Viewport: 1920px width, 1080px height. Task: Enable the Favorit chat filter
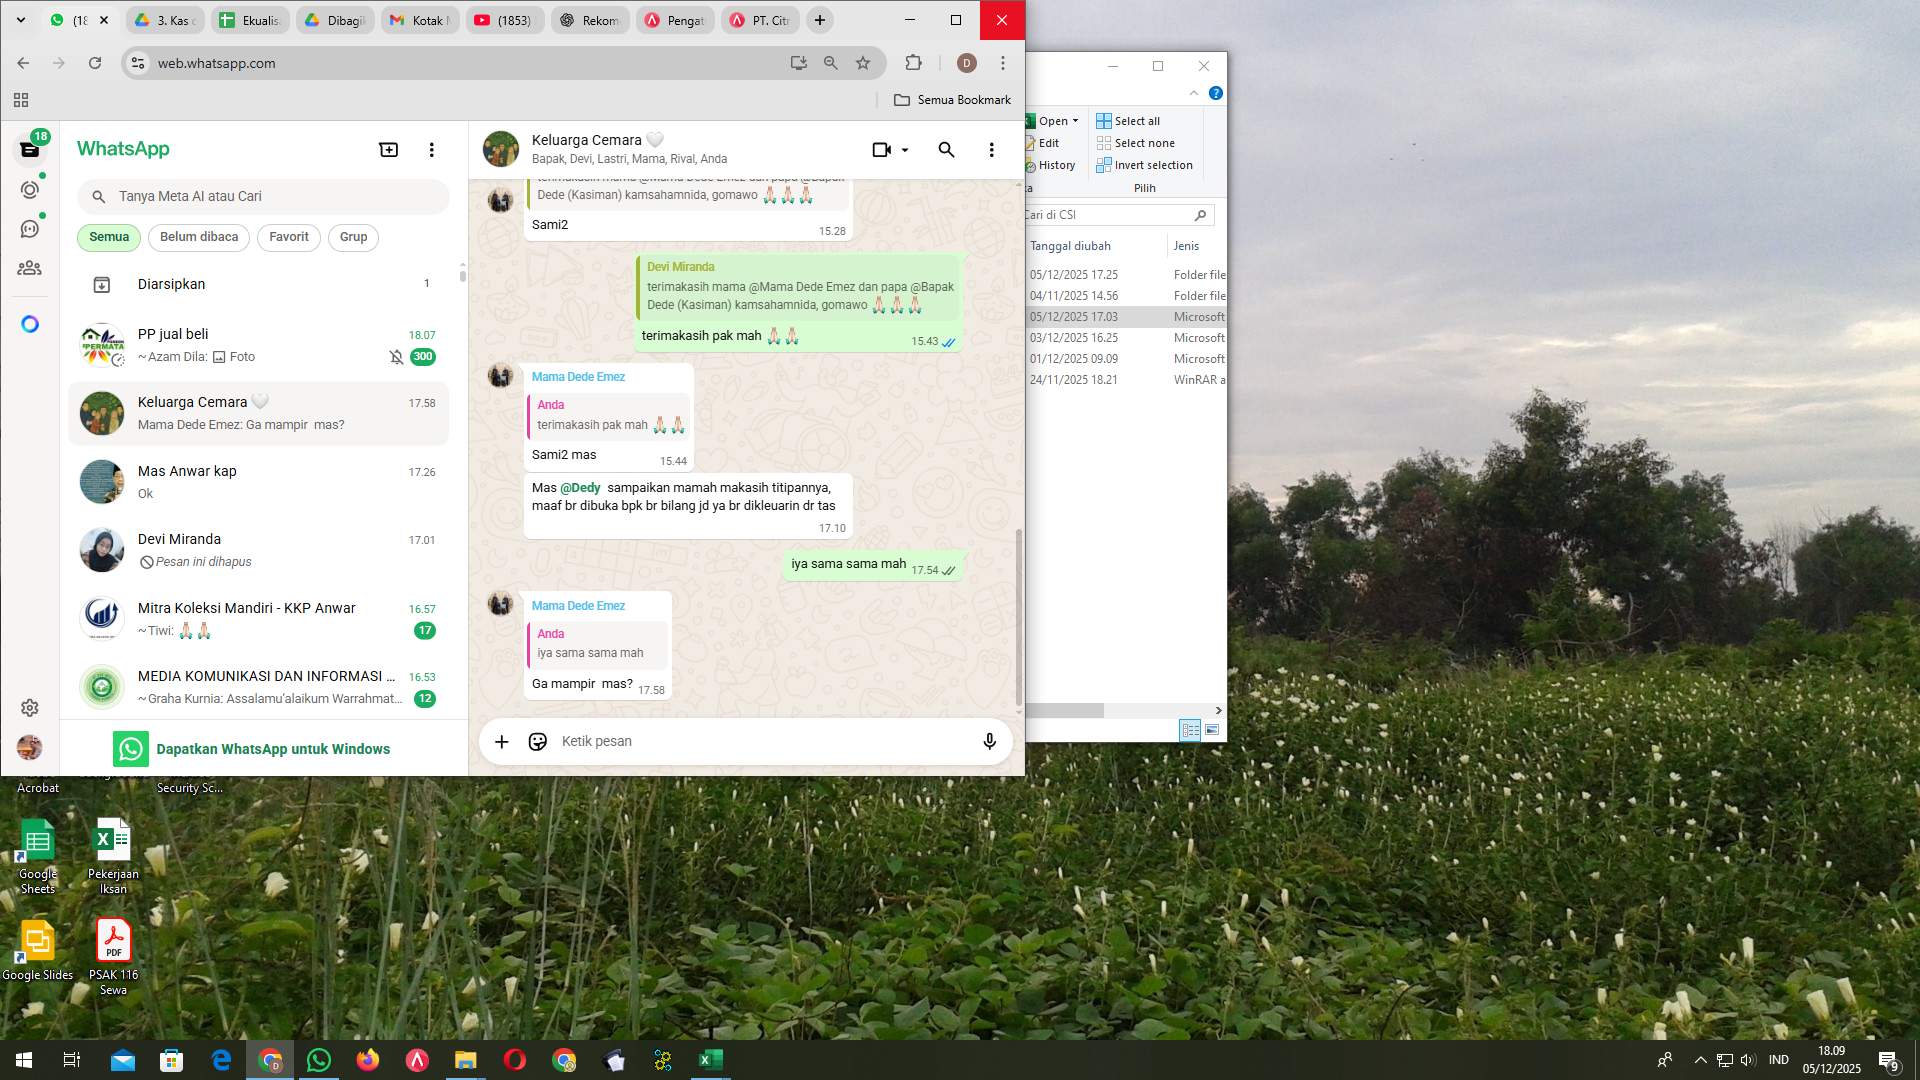click(x=288, y=237)
